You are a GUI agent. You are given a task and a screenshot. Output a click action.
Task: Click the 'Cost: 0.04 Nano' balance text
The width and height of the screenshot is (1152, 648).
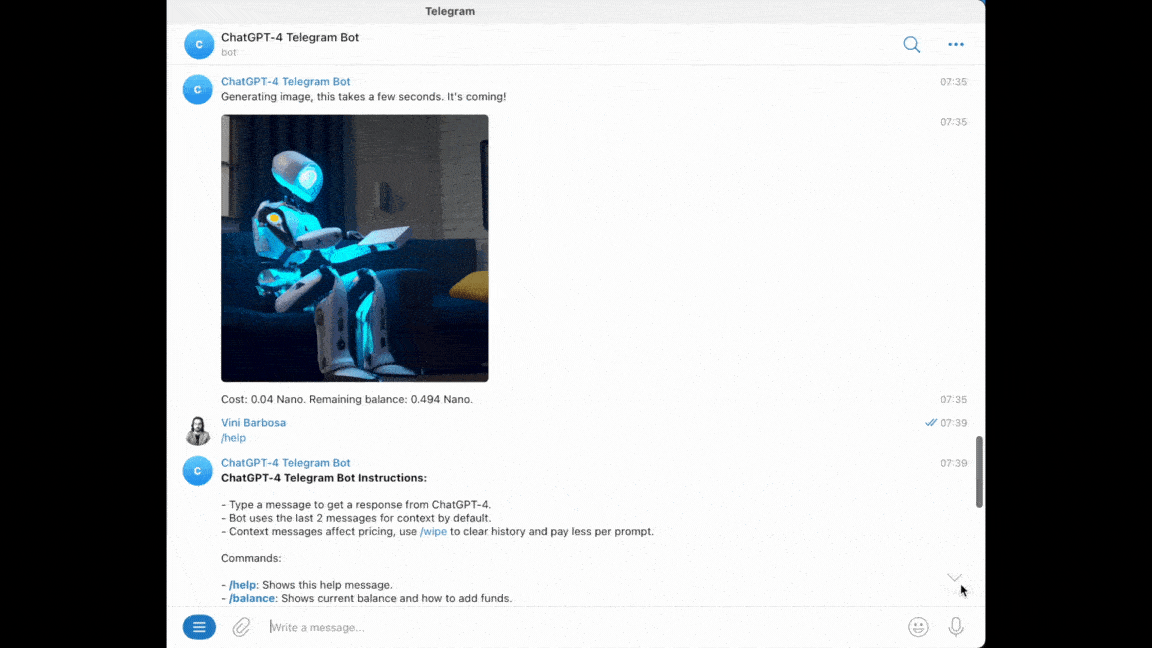347,400
